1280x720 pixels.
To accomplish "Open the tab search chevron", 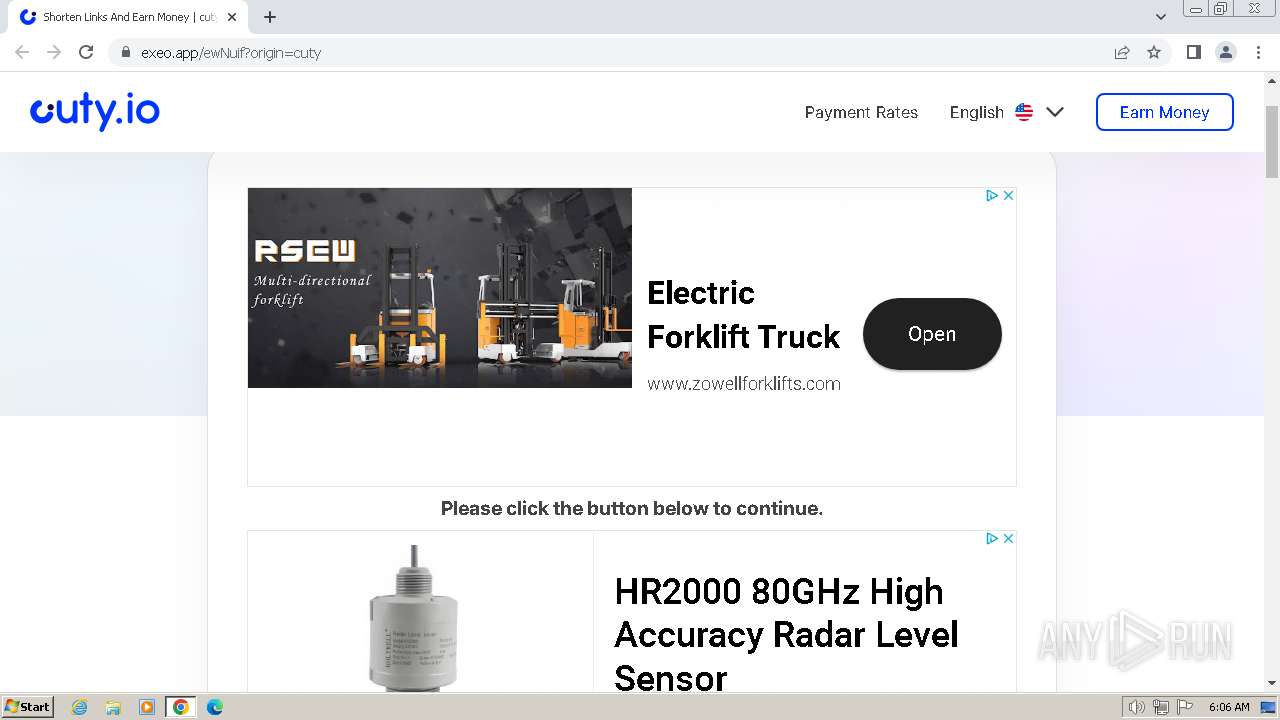I will pyautogui.click(x=1161, y=17).
